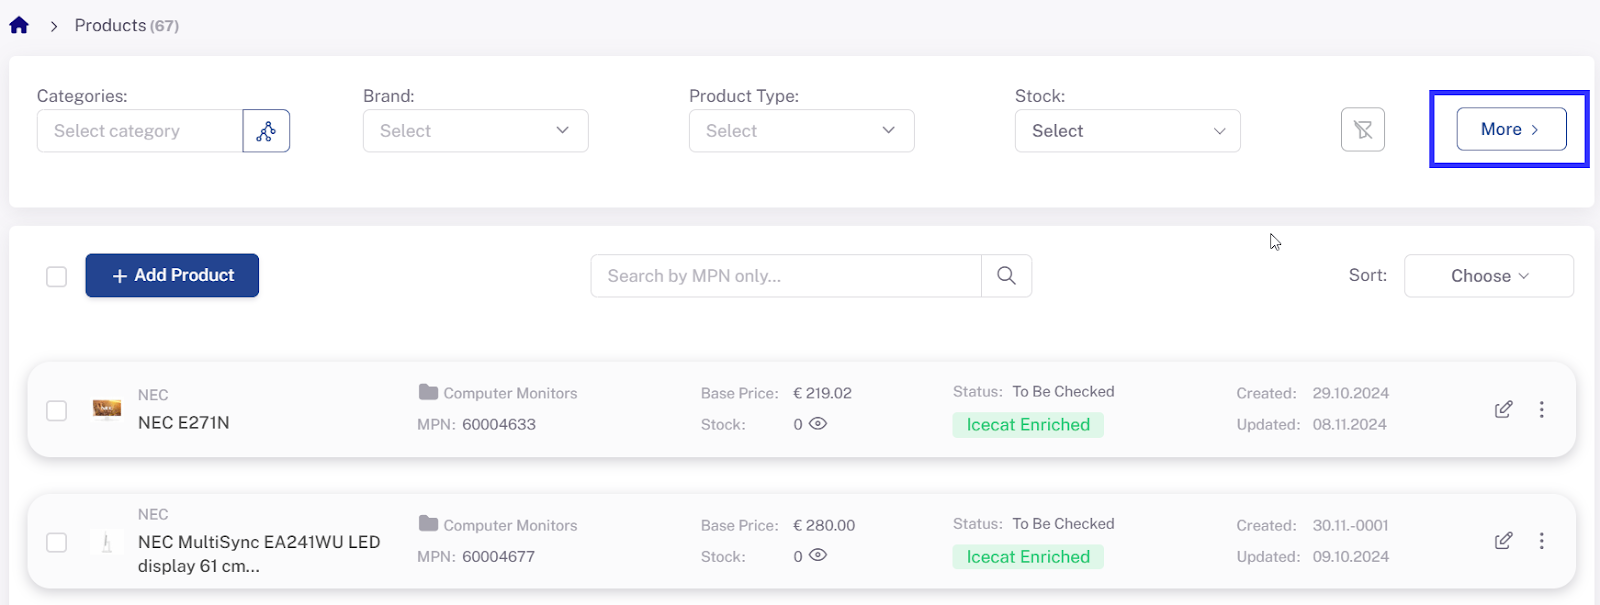Click the Products breadcrumb
The image size is (1600, 605).
click(x=110, y=25)
